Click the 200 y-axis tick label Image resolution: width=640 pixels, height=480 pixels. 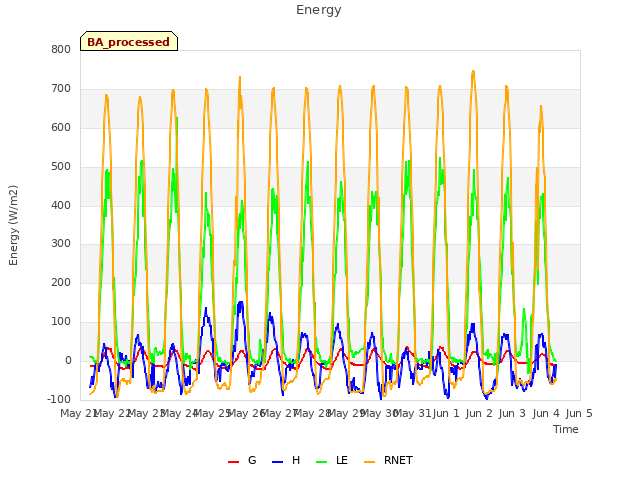coord(61,282)
